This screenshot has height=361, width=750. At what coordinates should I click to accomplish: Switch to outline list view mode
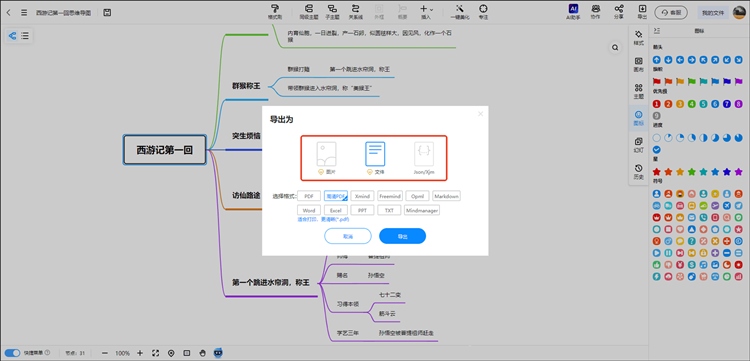coord(25,35)
